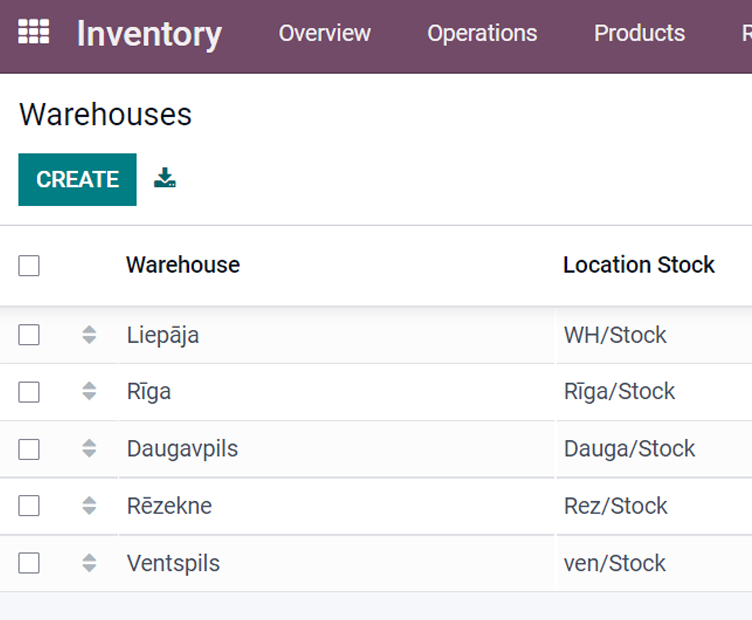Check the Liepāja warehouse row checkbox
Image resolution: width=752 pixels, height=620 pixels.
(29, 335)
